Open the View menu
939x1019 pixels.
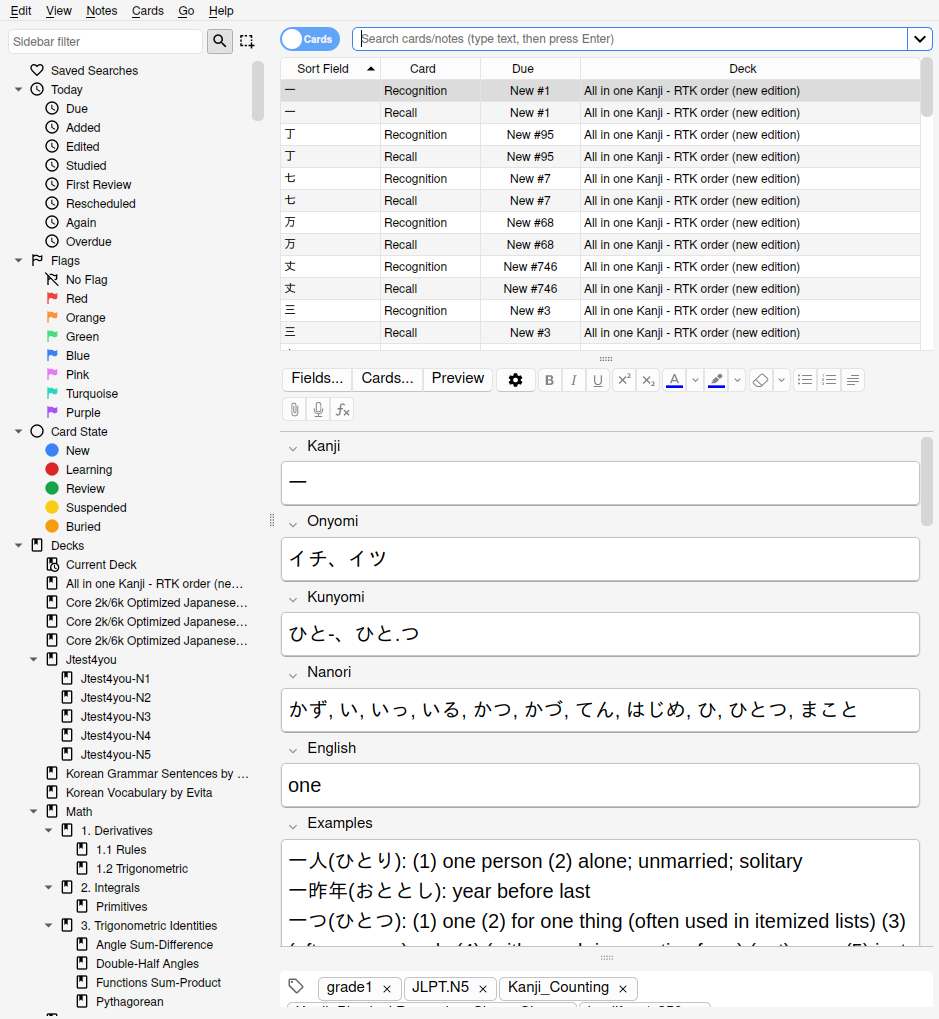pos(58,11)
